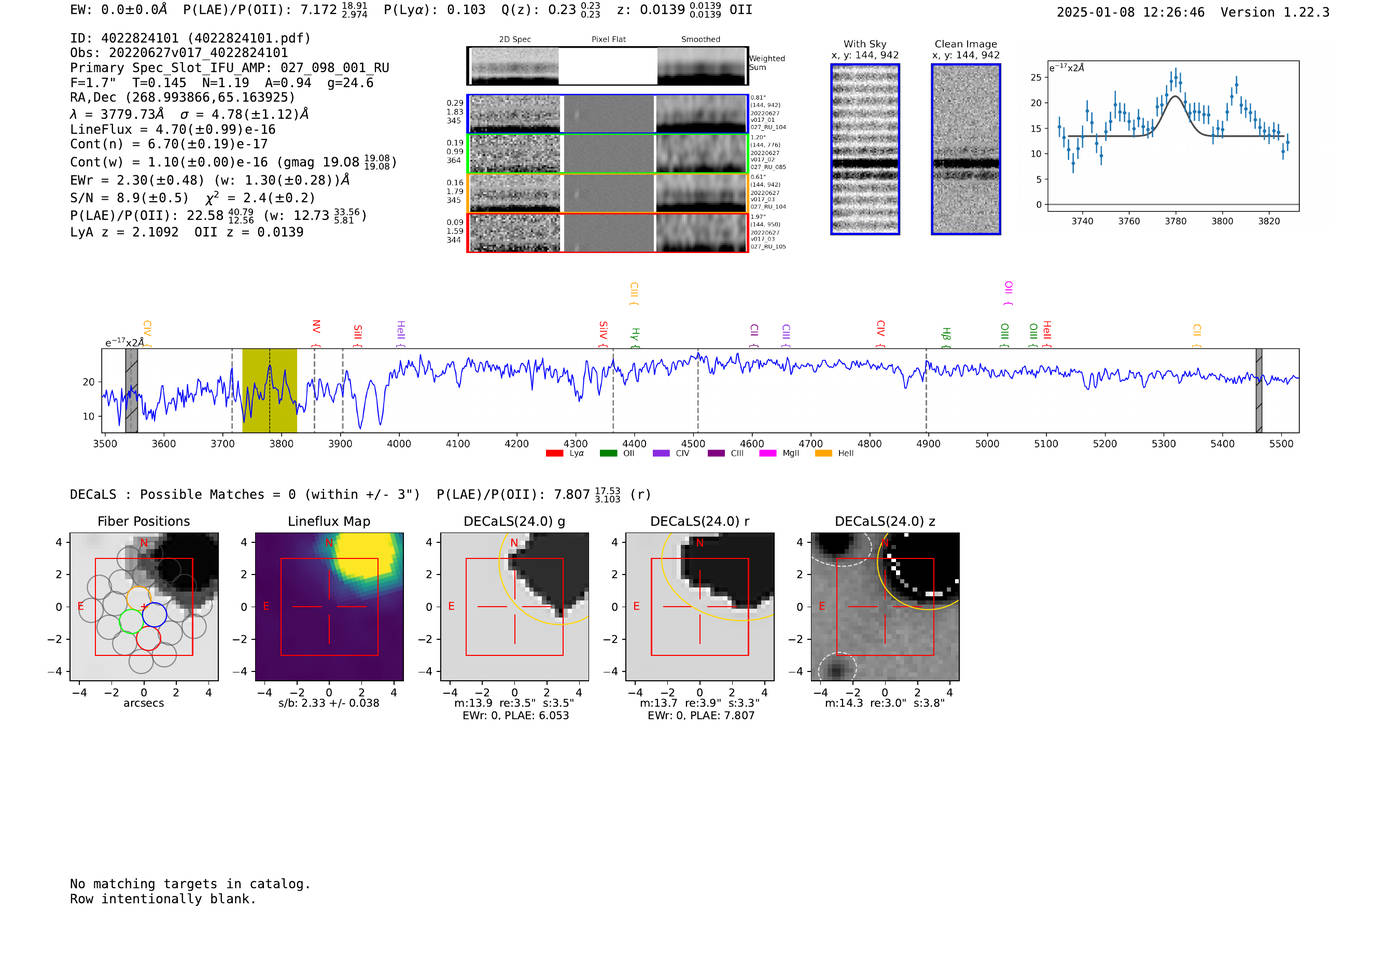Screen dimensions: 1400x953
Task: Click the RA,Dec coordinates line
Action: [182, 97]
